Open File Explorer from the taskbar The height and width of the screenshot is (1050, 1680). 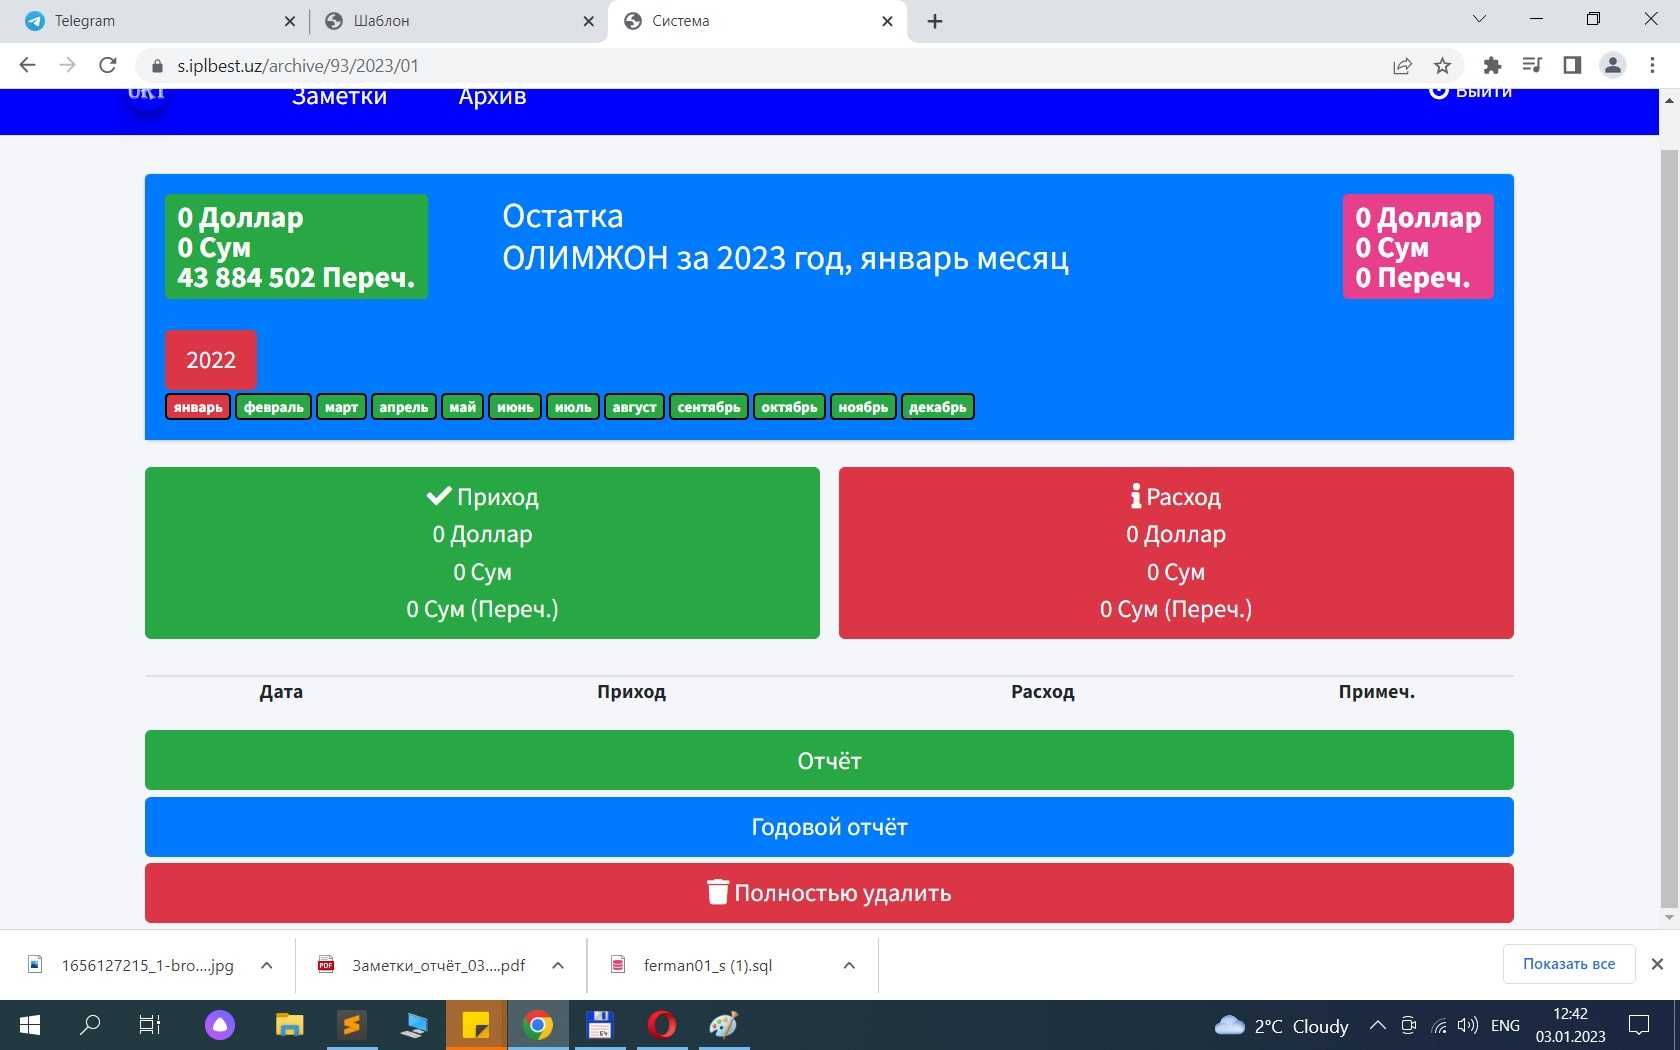click(289, 1025)
